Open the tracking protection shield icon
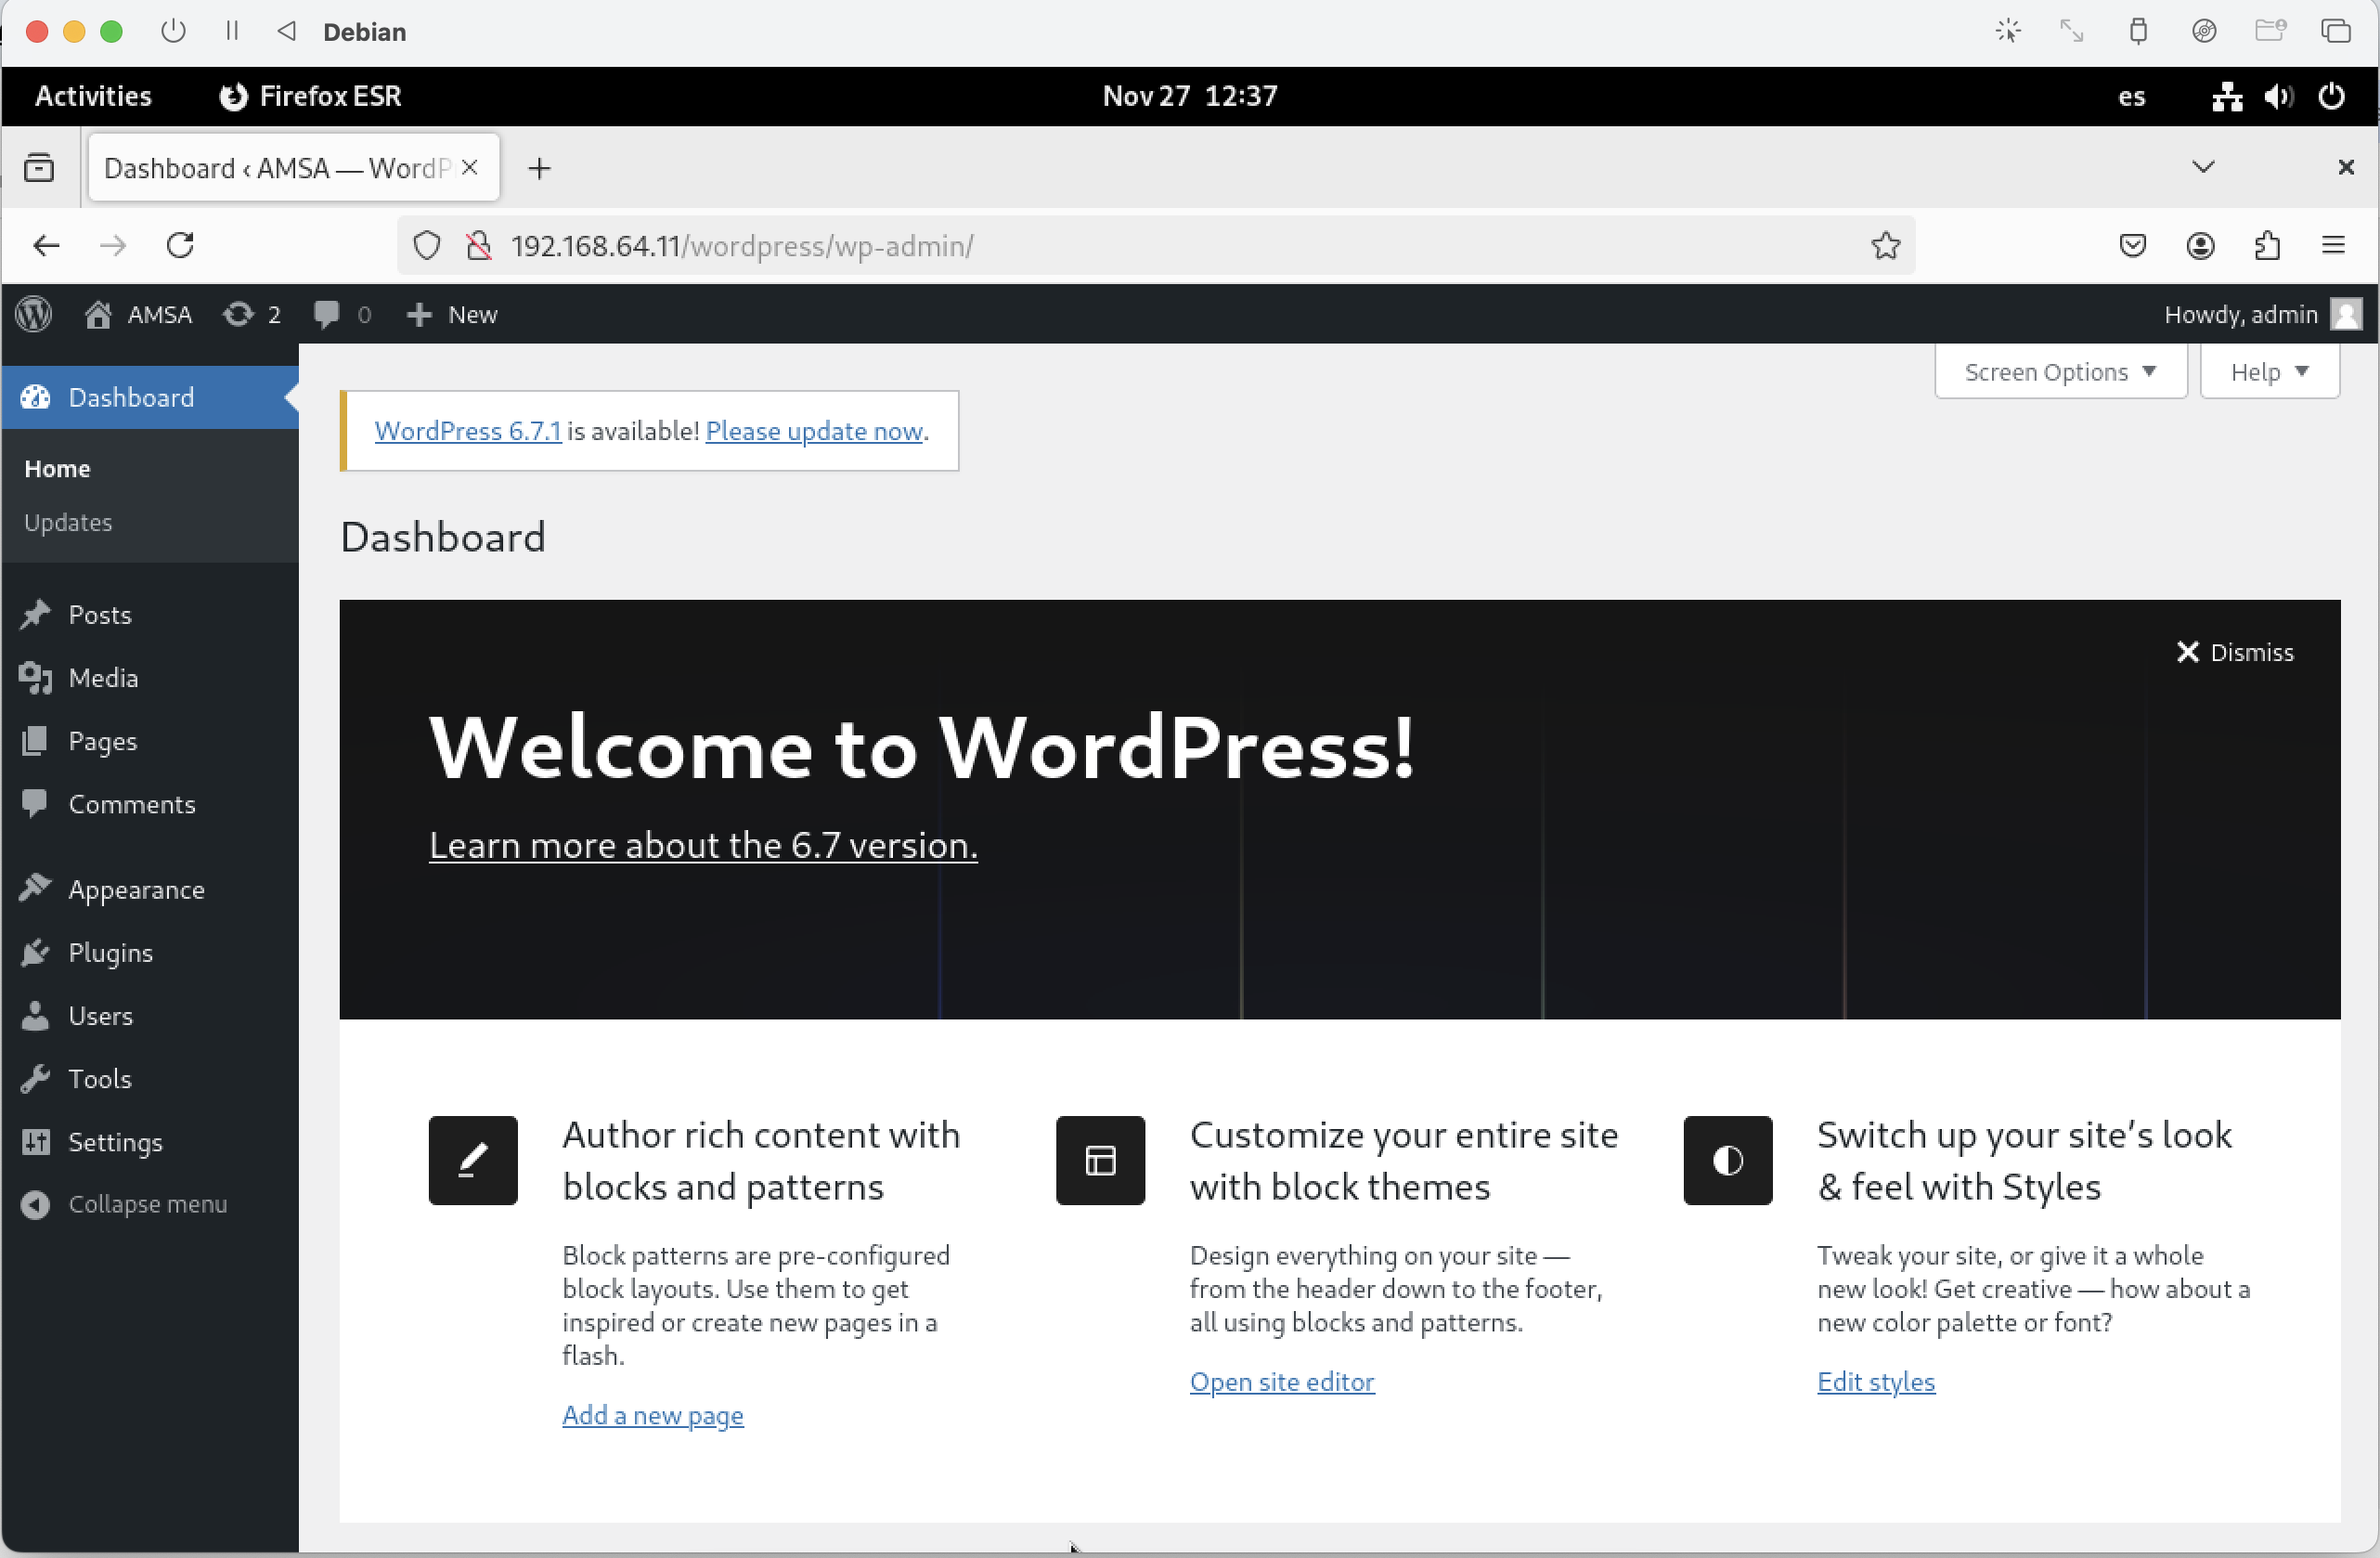Image resolution: width=2380 pixels, height=1558 pixels. (427, 245)
